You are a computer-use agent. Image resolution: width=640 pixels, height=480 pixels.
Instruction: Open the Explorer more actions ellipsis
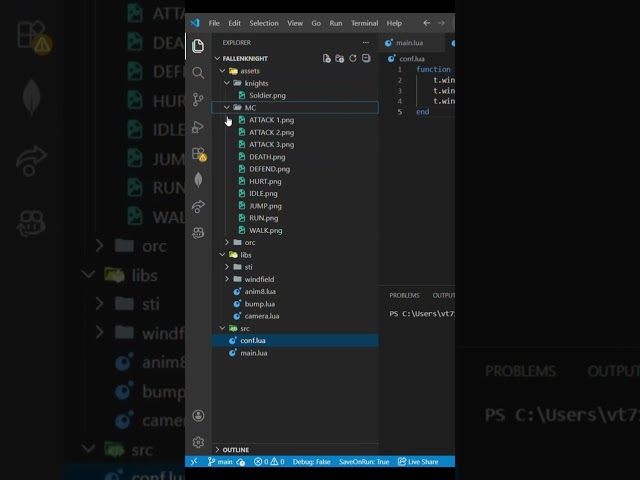click(x=366, y=42)
